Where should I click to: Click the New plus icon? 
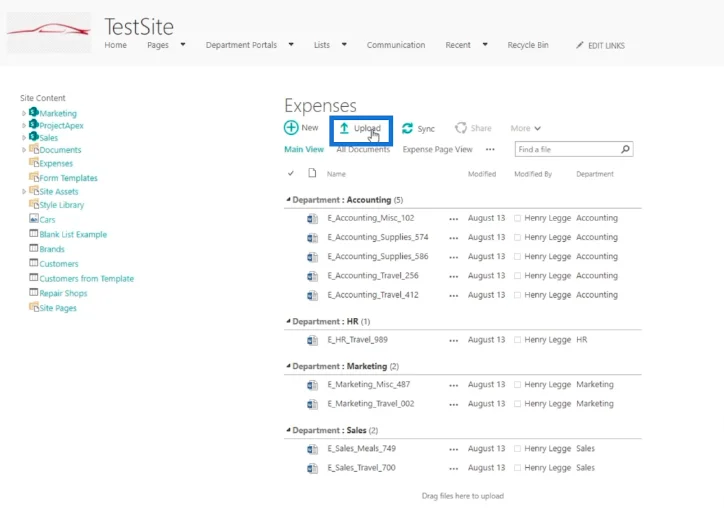291,127
